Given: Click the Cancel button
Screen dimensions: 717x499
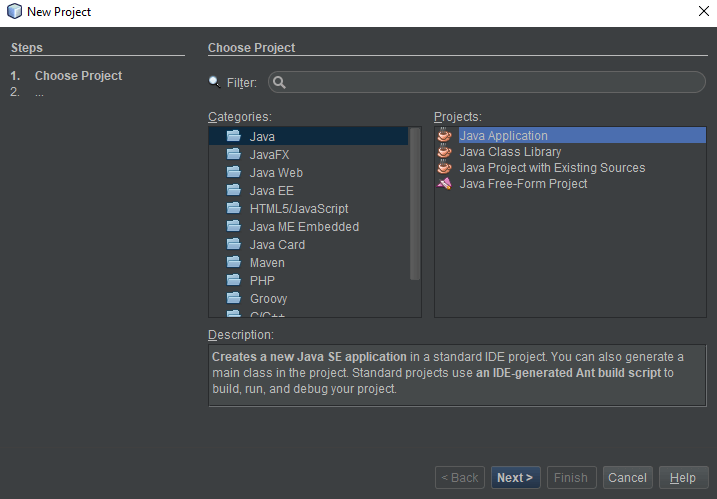Looking at the screenshot, I should coord(627,478).
